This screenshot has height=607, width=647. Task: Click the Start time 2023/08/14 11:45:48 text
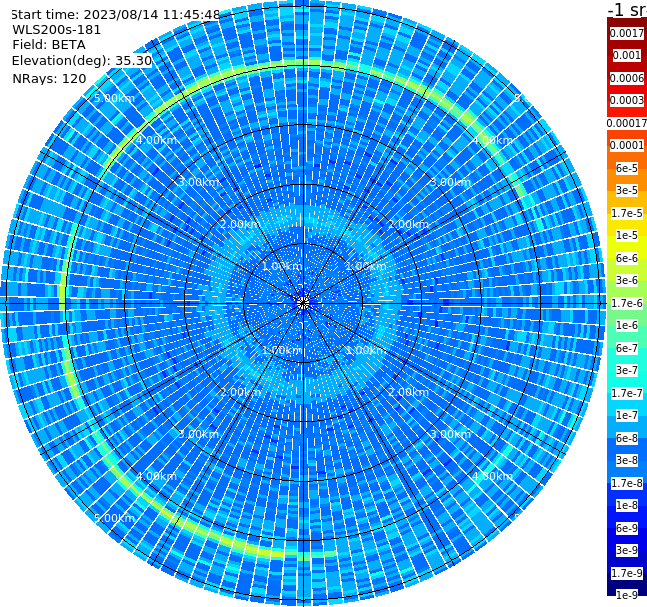(115, 15)
